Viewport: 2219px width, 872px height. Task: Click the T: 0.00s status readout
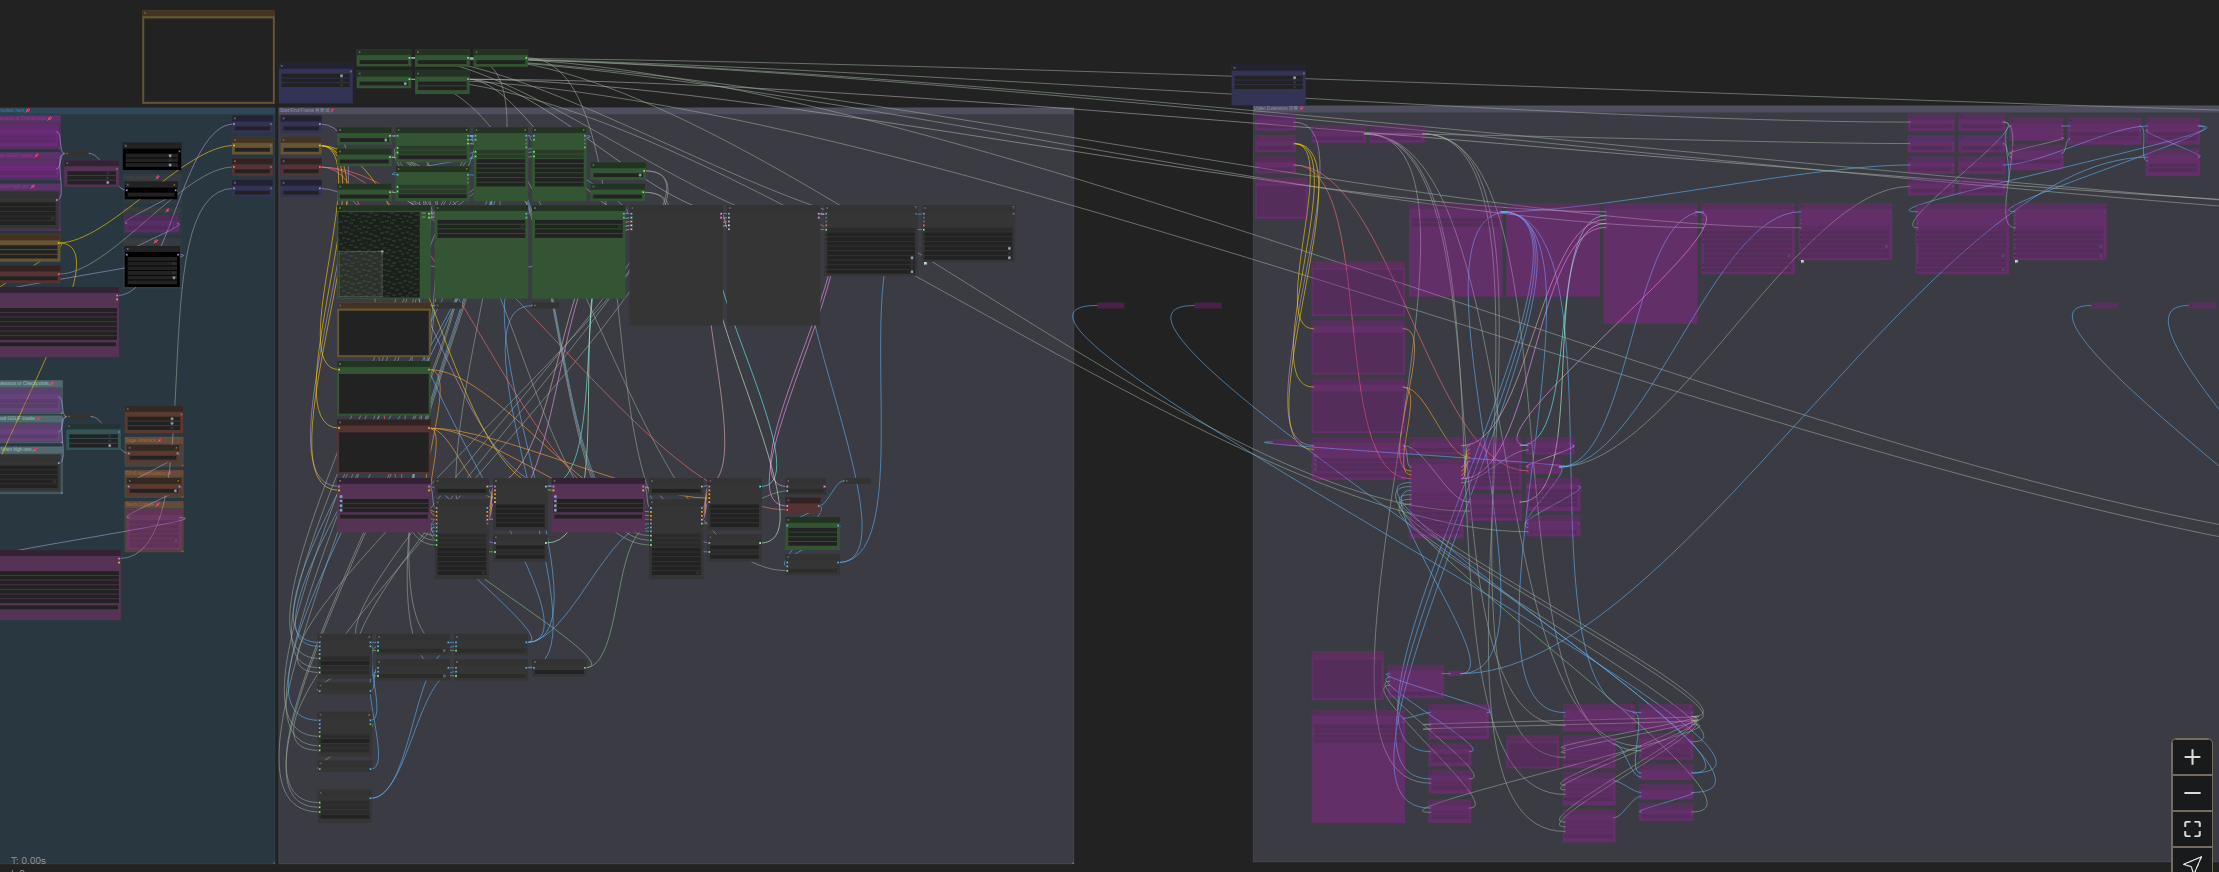(28, 860)
